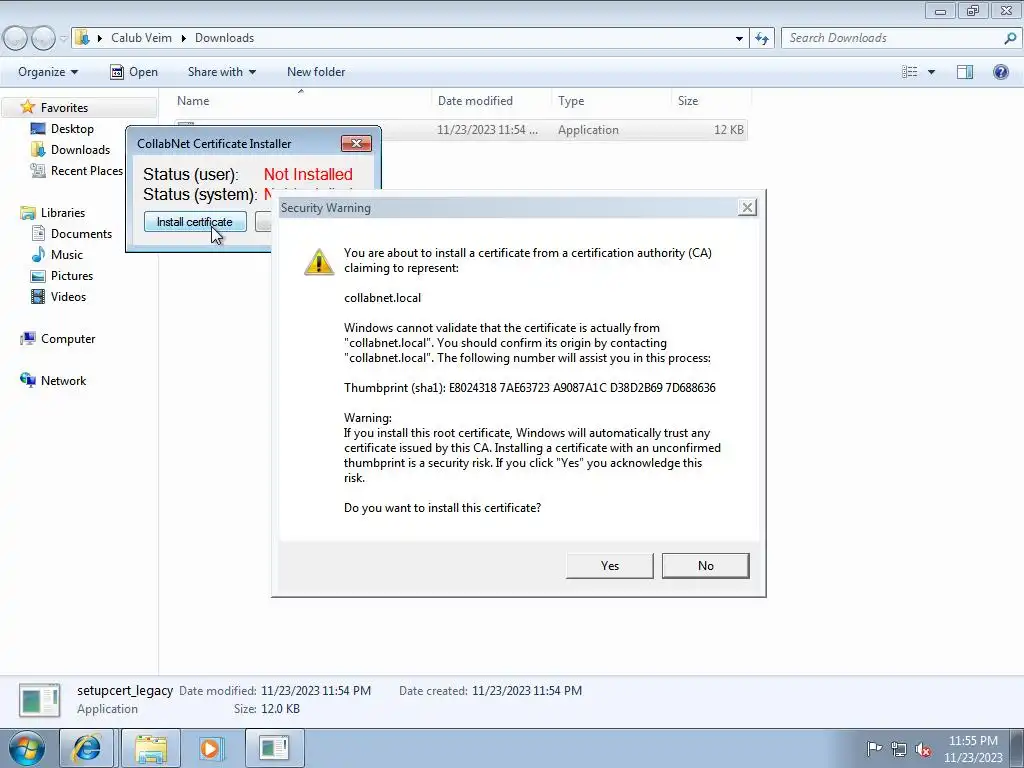Viewport: 1024px width, 768px height.
Task: Expand address bar history dropdown
Action: pyautogui.click(x=739, y=39)
